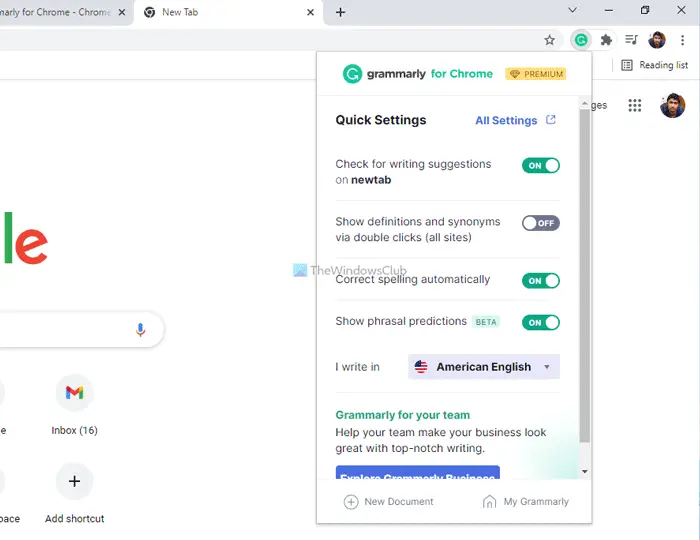
Task: Click the Grammarly popup scrollbar thumb
Action: [x=584, y=276]
